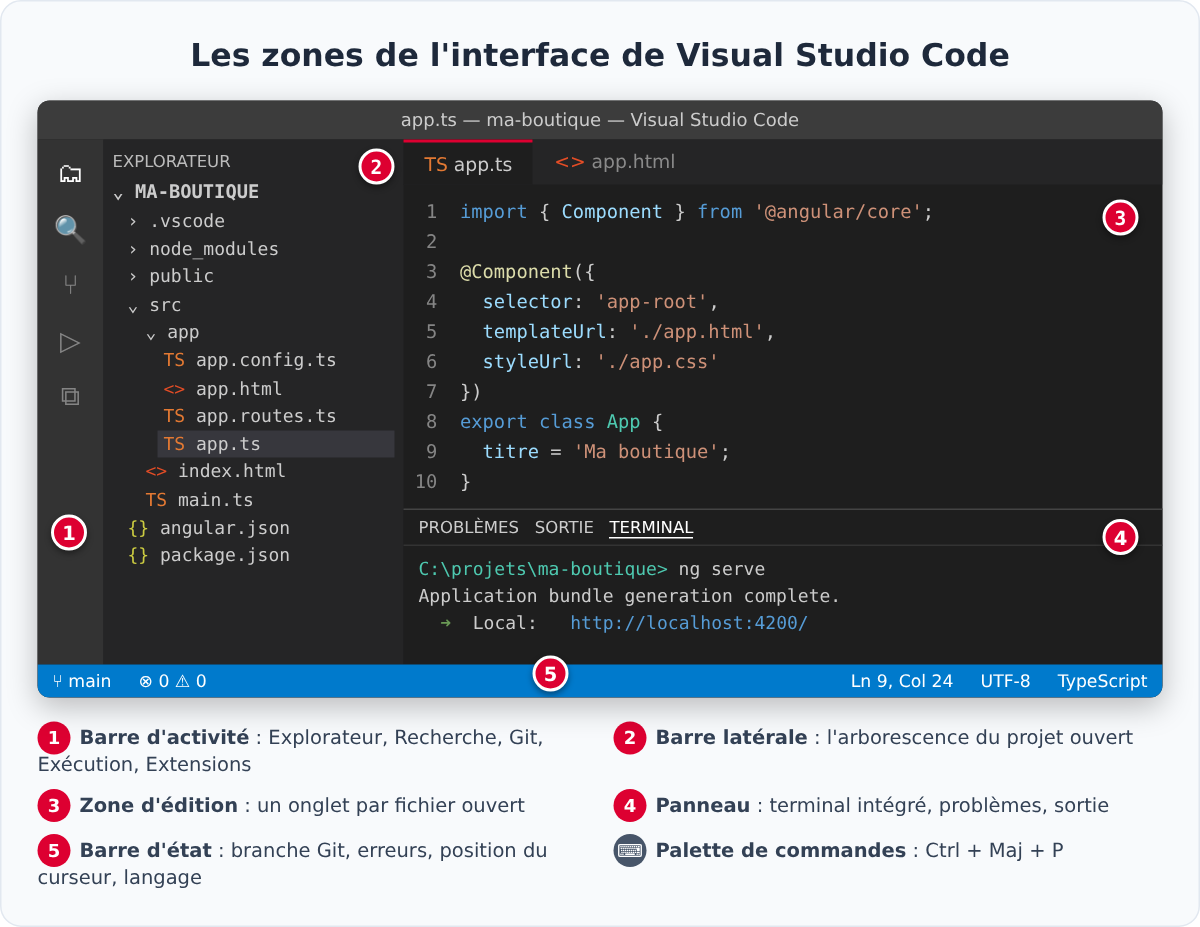Viewport: 1200px width, 927px height.
Task: Open the SORTIE panel tab
Action: click(x=564, y=527)
